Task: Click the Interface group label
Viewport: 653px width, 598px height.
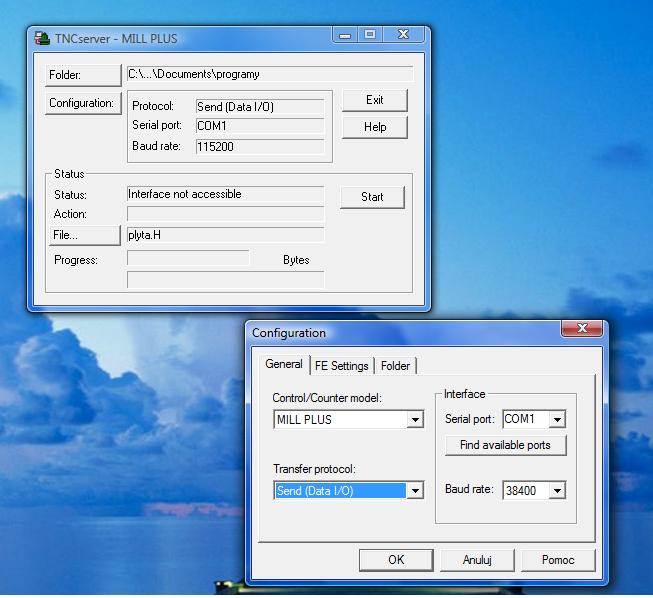Action: pyautogui.click(x=464, y=394)
